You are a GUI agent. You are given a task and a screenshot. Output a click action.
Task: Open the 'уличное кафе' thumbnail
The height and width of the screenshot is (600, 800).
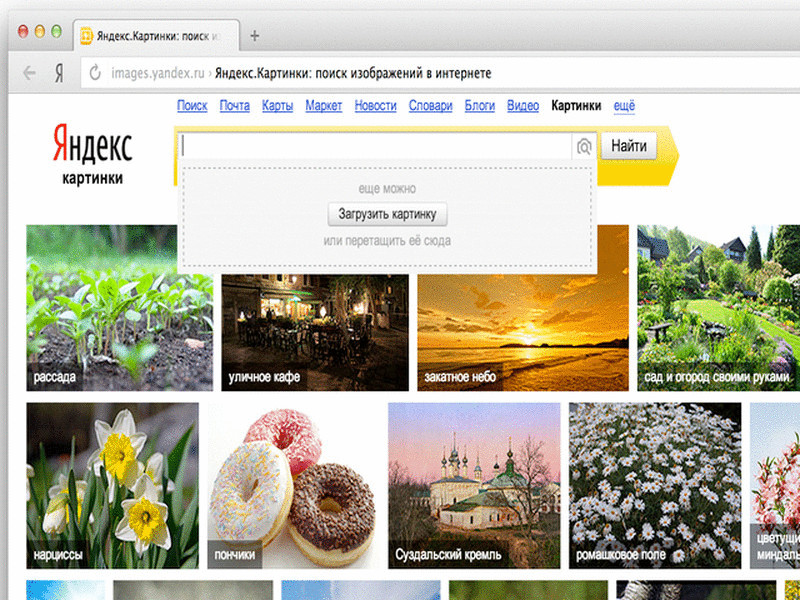pyautogui.click(x=315, y=333)
